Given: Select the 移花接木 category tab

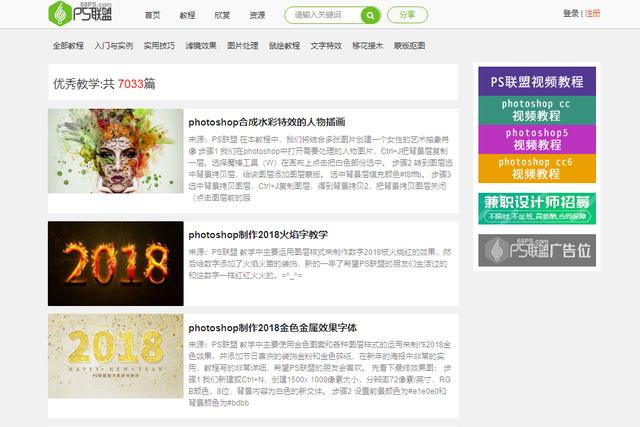Looking at the screenshot, I should point(367,46).
